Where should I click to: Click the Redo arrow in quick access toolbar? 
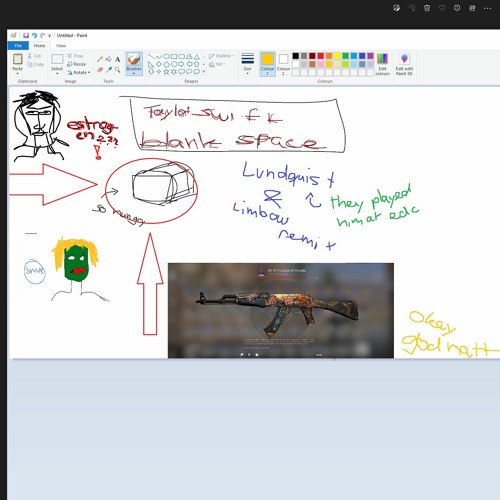point(42,35)
